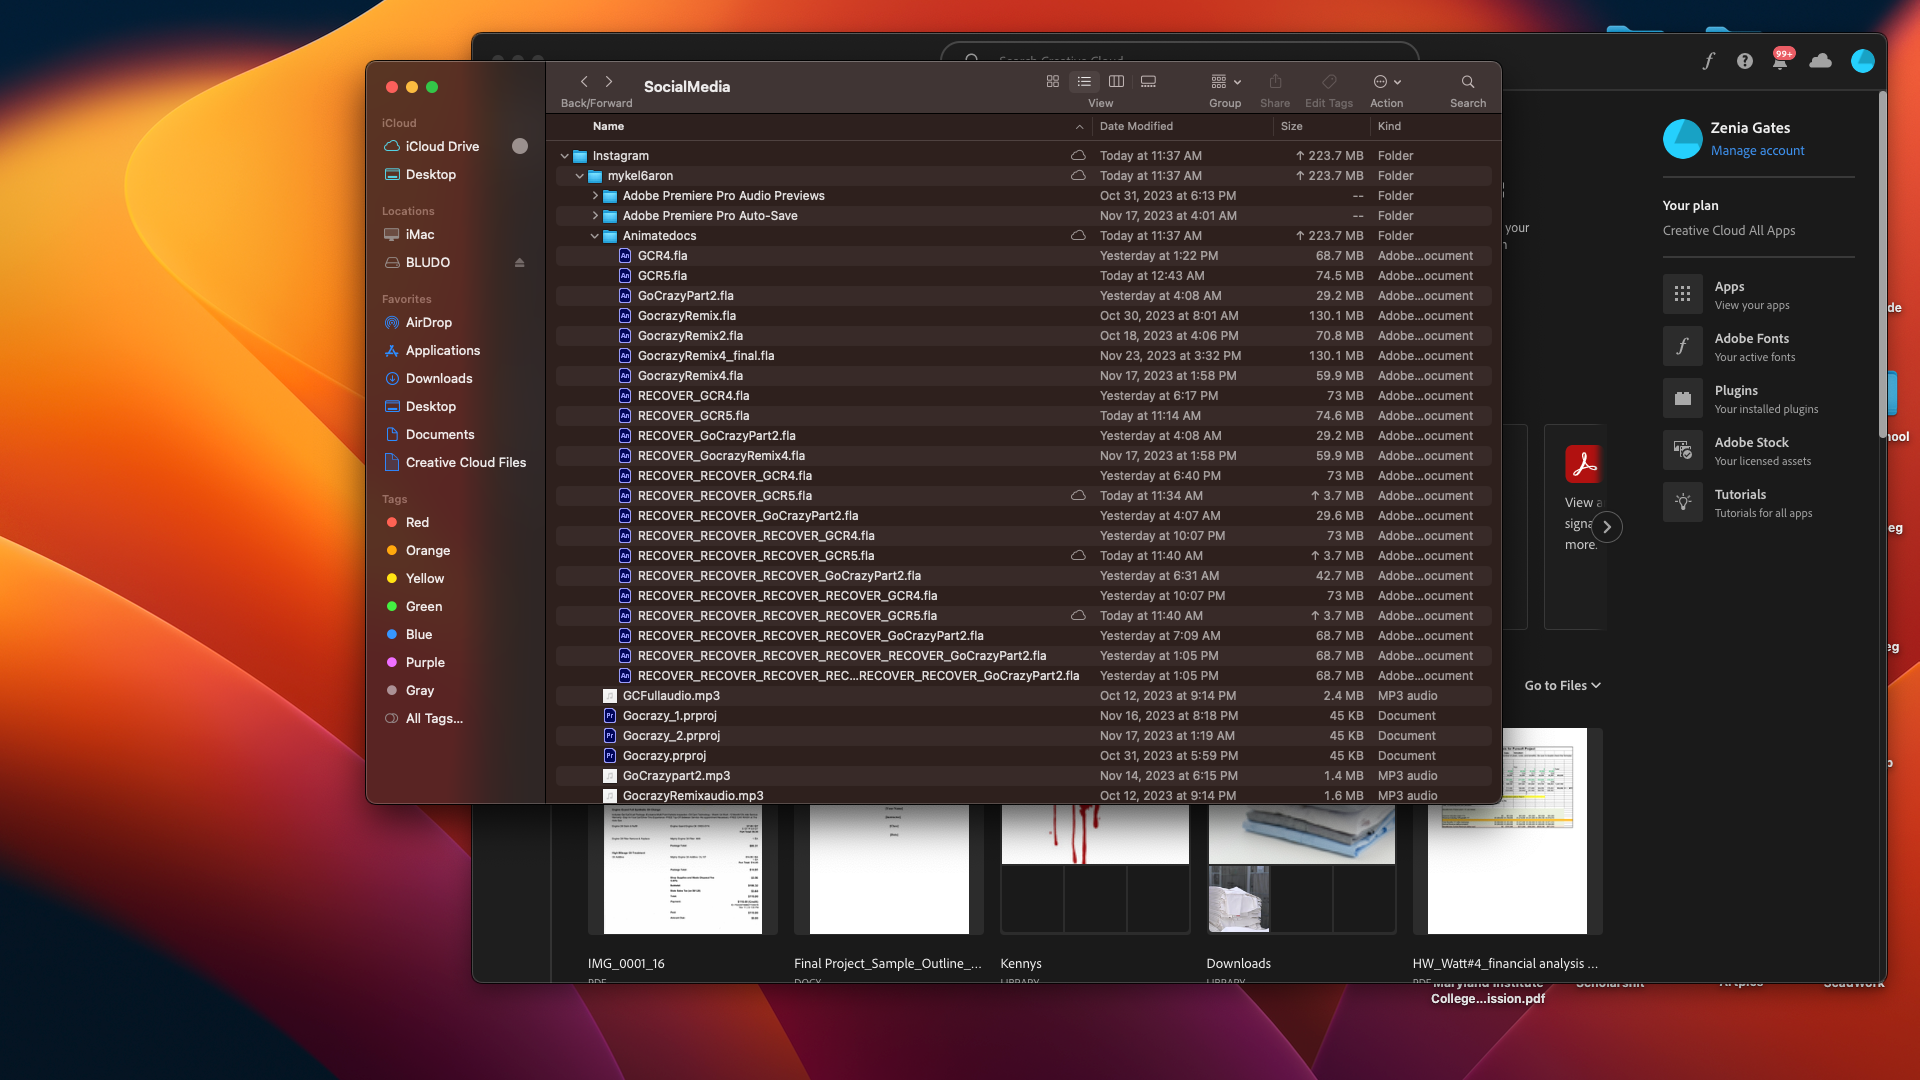
Task: Toggle column view in the Finder toolbar
Action: pyautogui.click(x=1116, y=81)
